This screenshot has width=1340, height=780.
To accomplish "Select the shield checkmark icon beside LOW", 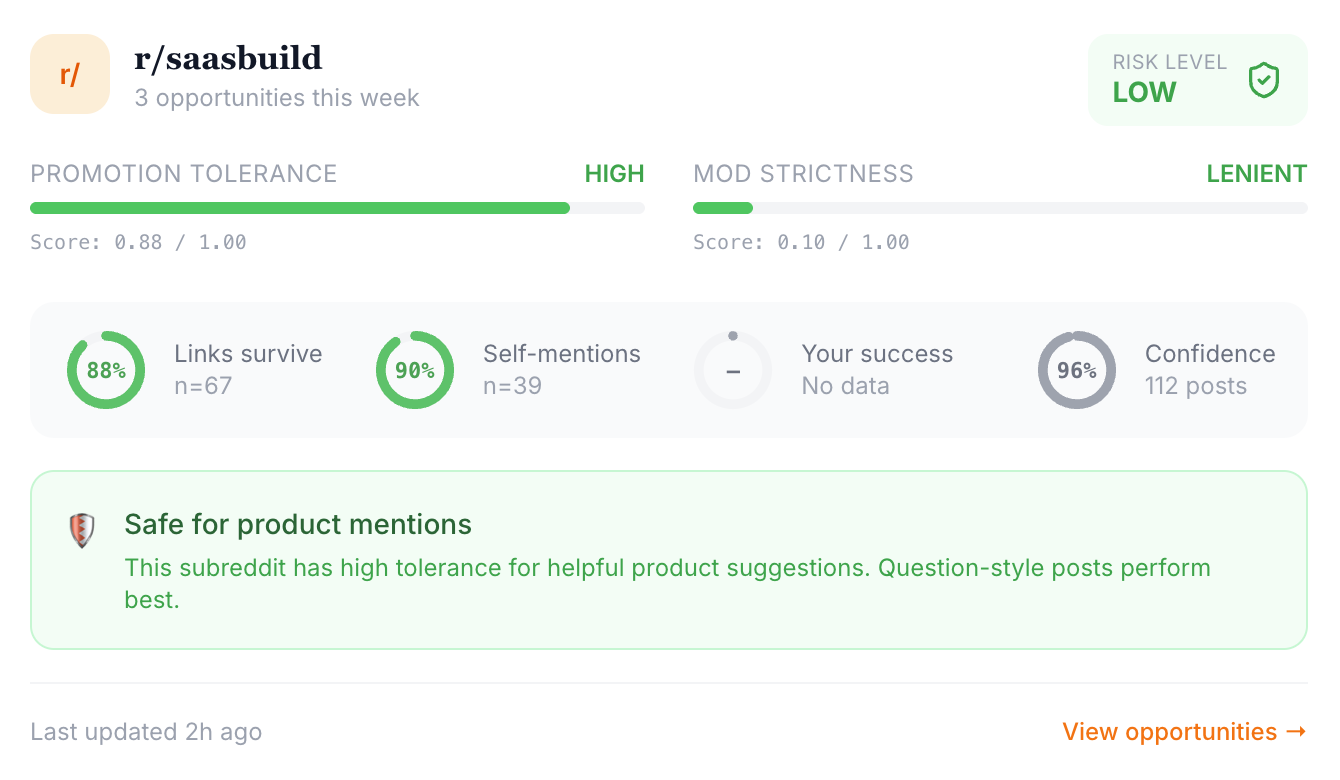I will pos(1263,80).
